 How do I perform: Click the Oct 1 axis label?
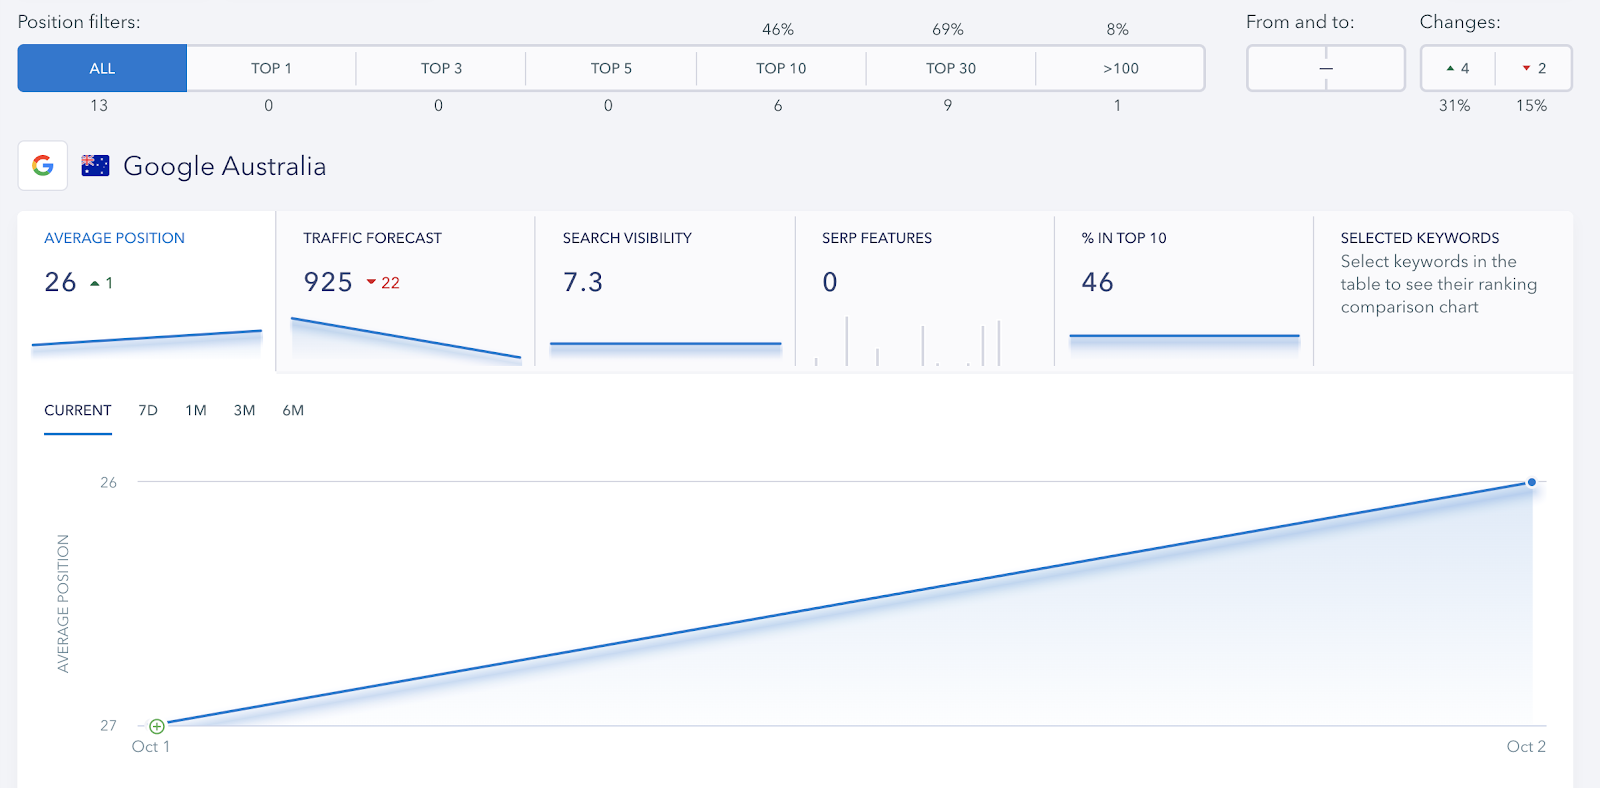pyautogui.click(x=151, y=746)
